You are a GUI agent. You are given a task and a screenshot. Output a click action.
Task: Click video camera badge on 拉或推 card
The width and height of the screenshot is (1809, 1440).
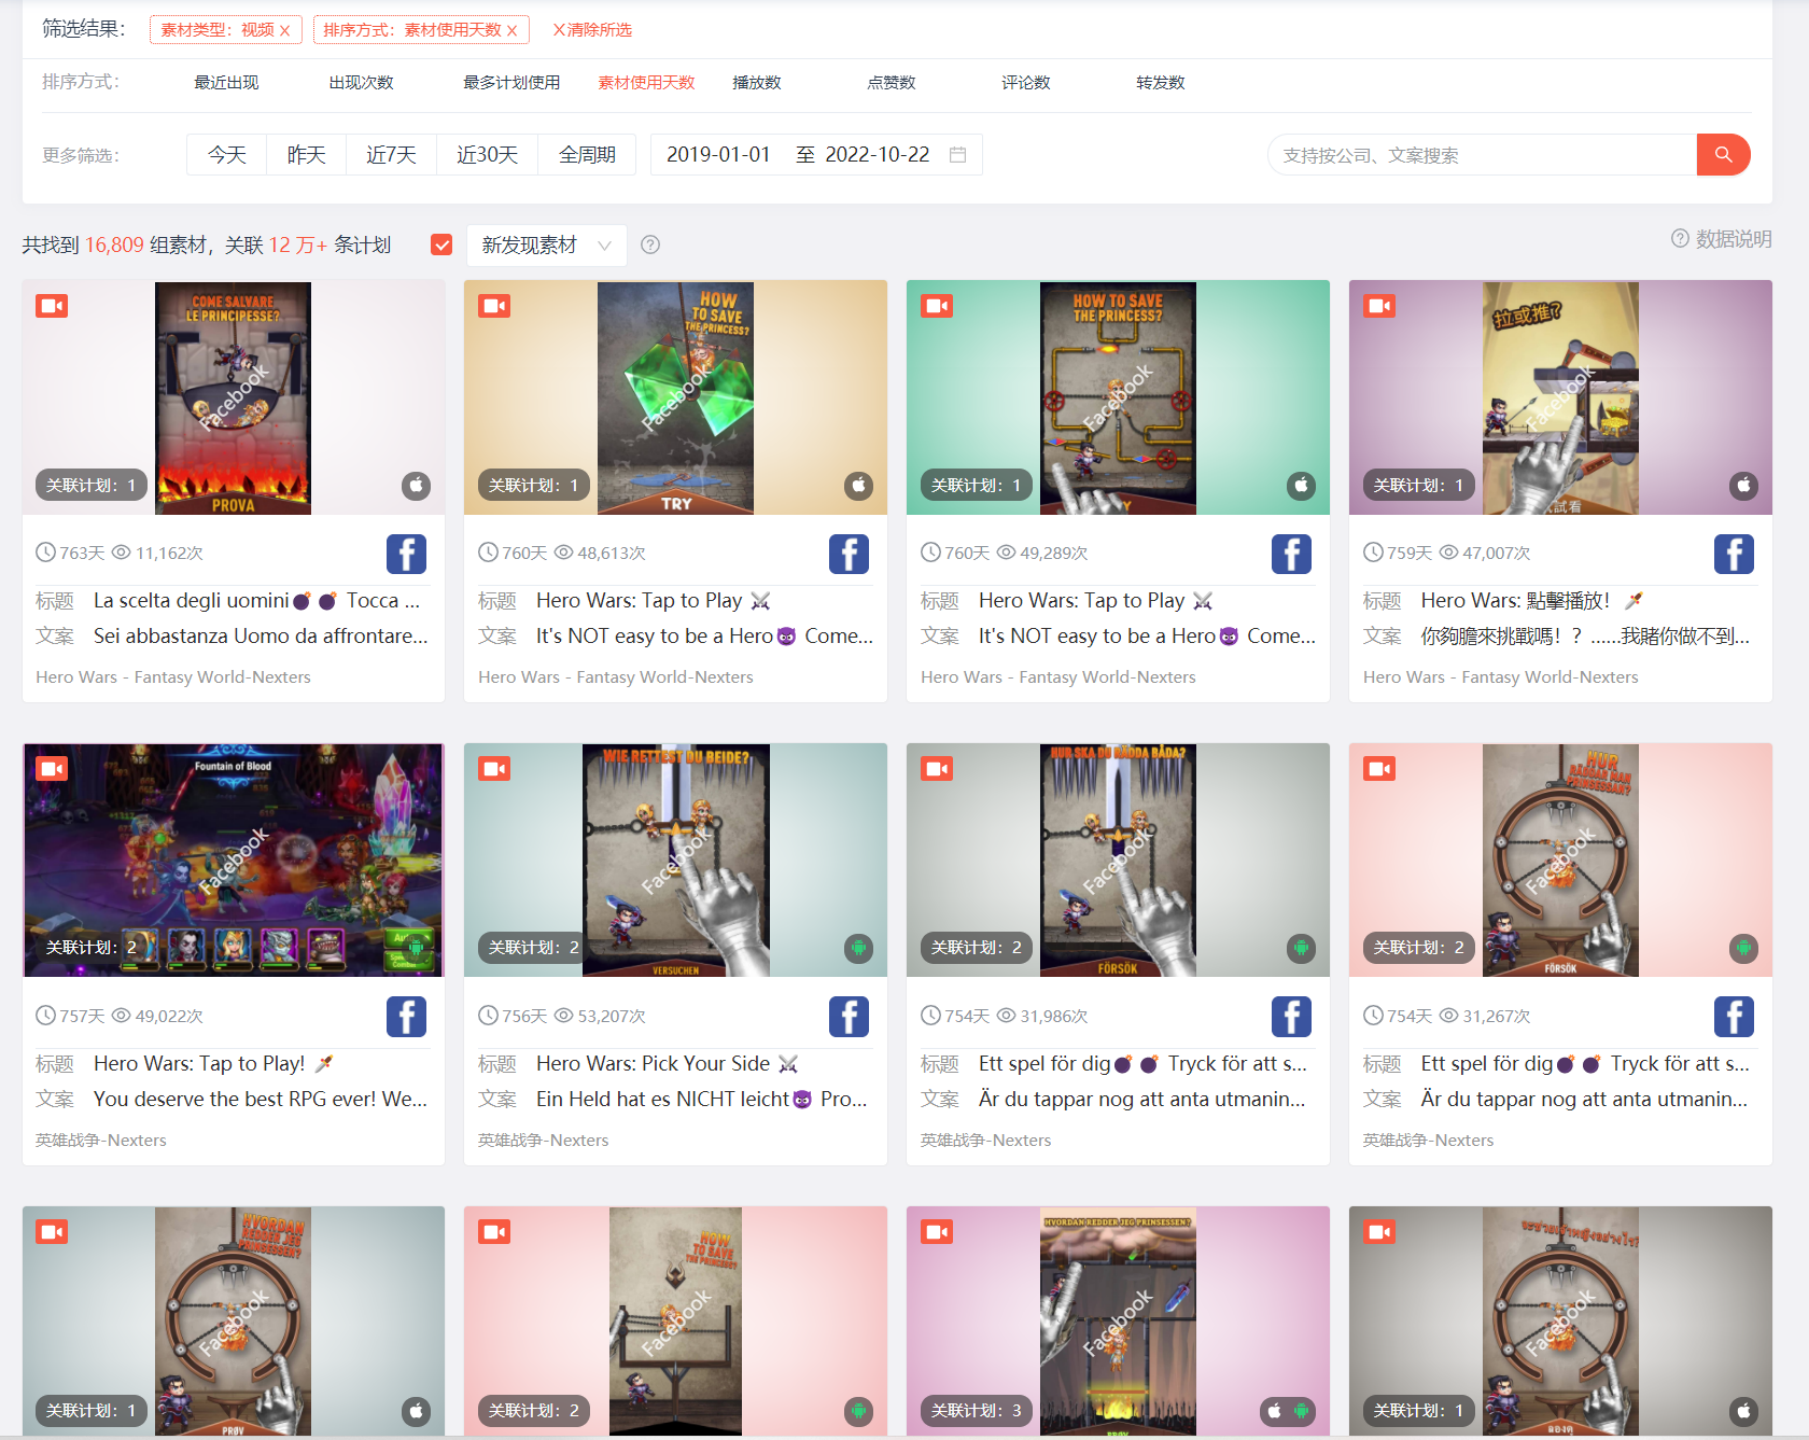(1379, 306)
